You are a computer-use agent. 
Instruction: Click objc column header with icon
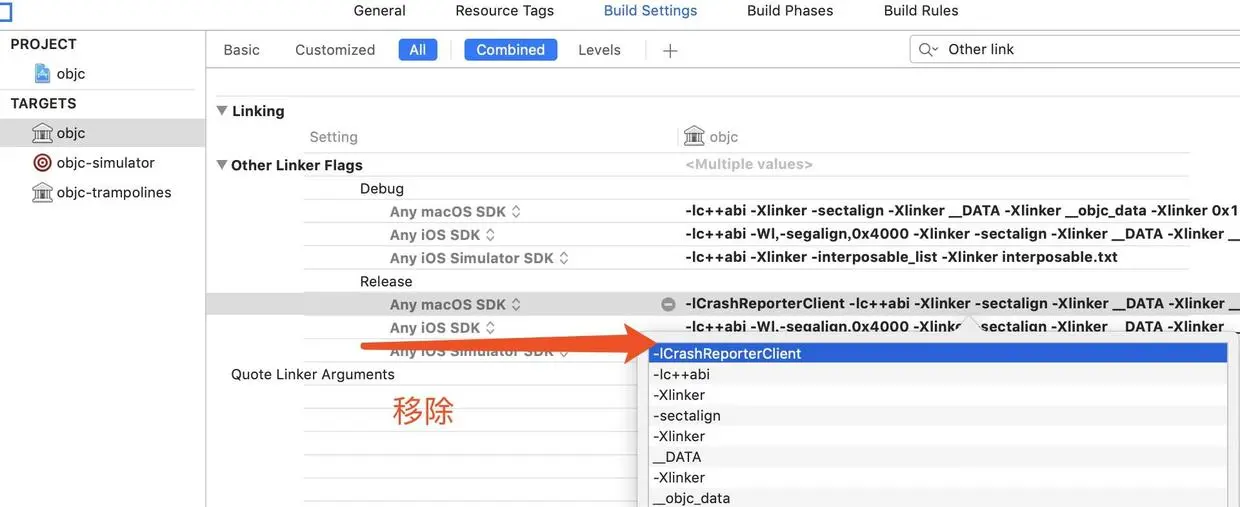(711, 137)
